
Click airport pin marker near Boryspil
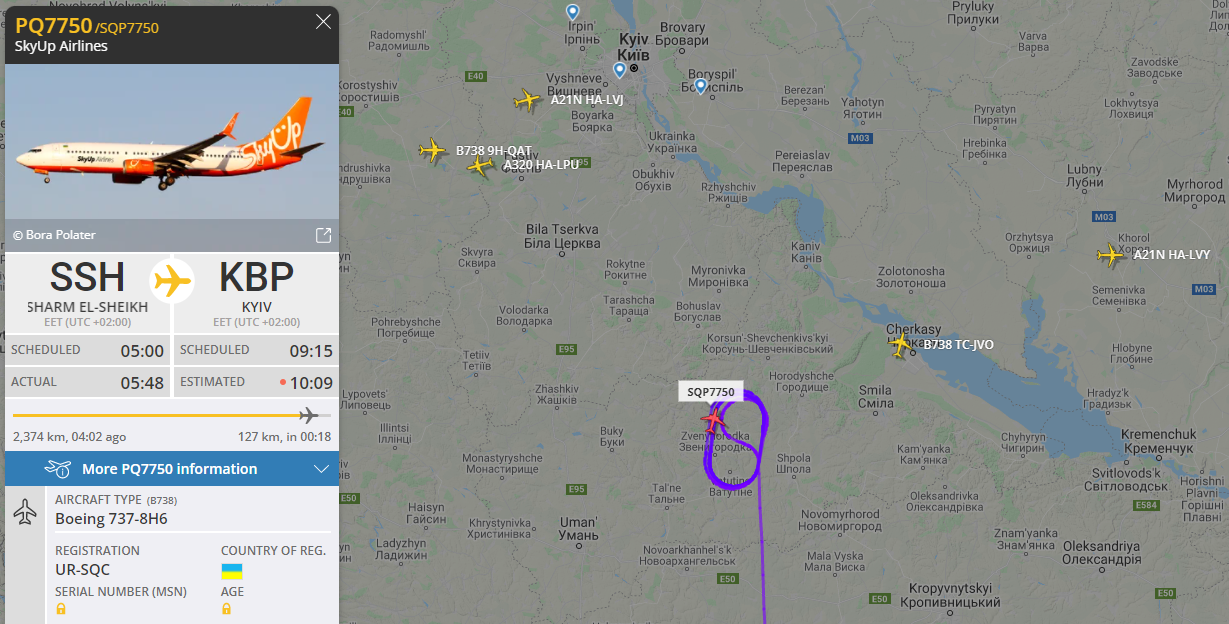[701, 87]
